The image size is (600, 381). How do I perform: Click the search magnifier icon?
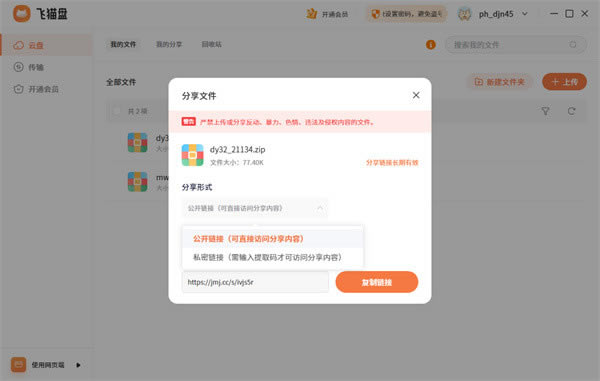572,45
